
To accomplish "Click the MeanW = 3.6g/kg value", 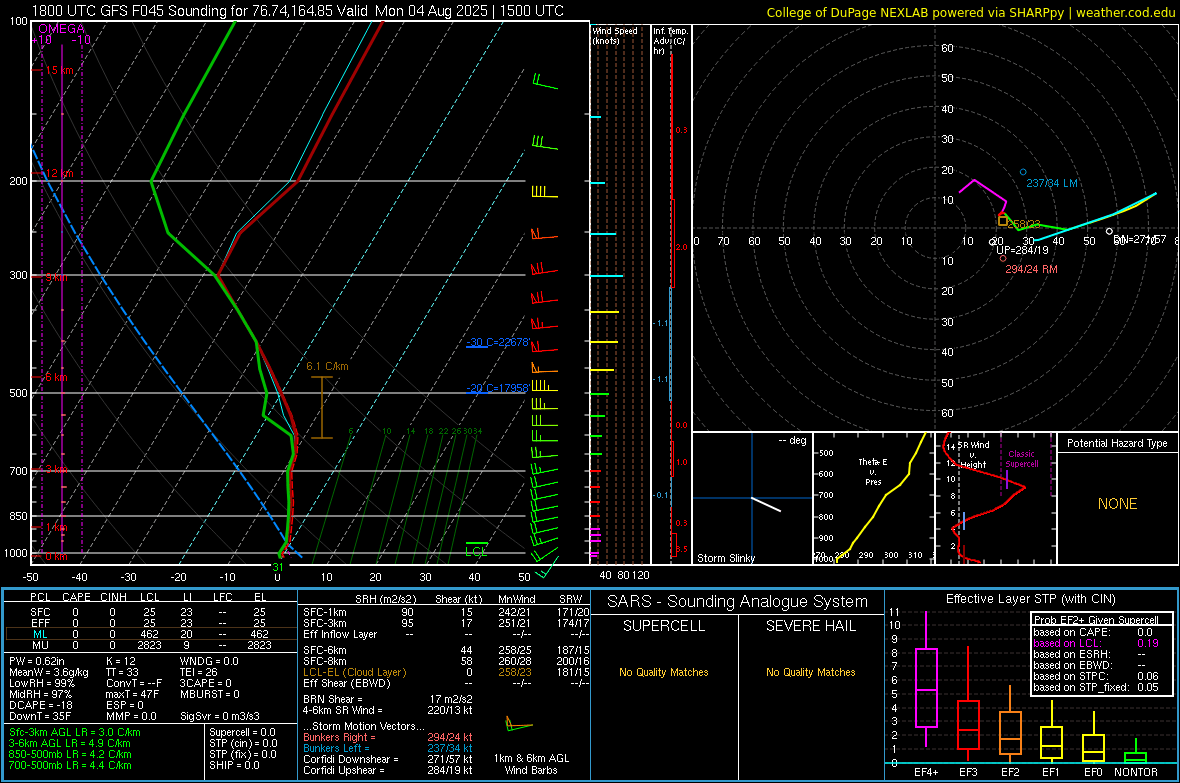I will tap(49, 672).
